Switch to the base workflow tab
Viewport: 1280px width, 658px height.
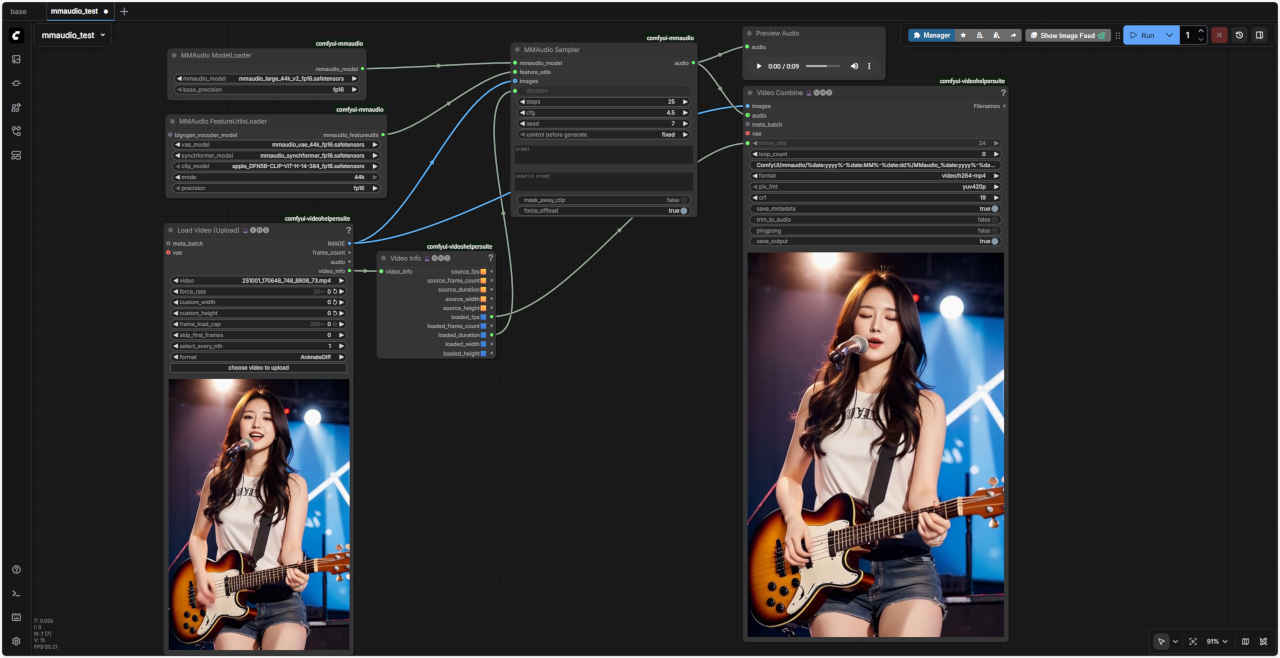pyautogui.click(x=19, y=11)
